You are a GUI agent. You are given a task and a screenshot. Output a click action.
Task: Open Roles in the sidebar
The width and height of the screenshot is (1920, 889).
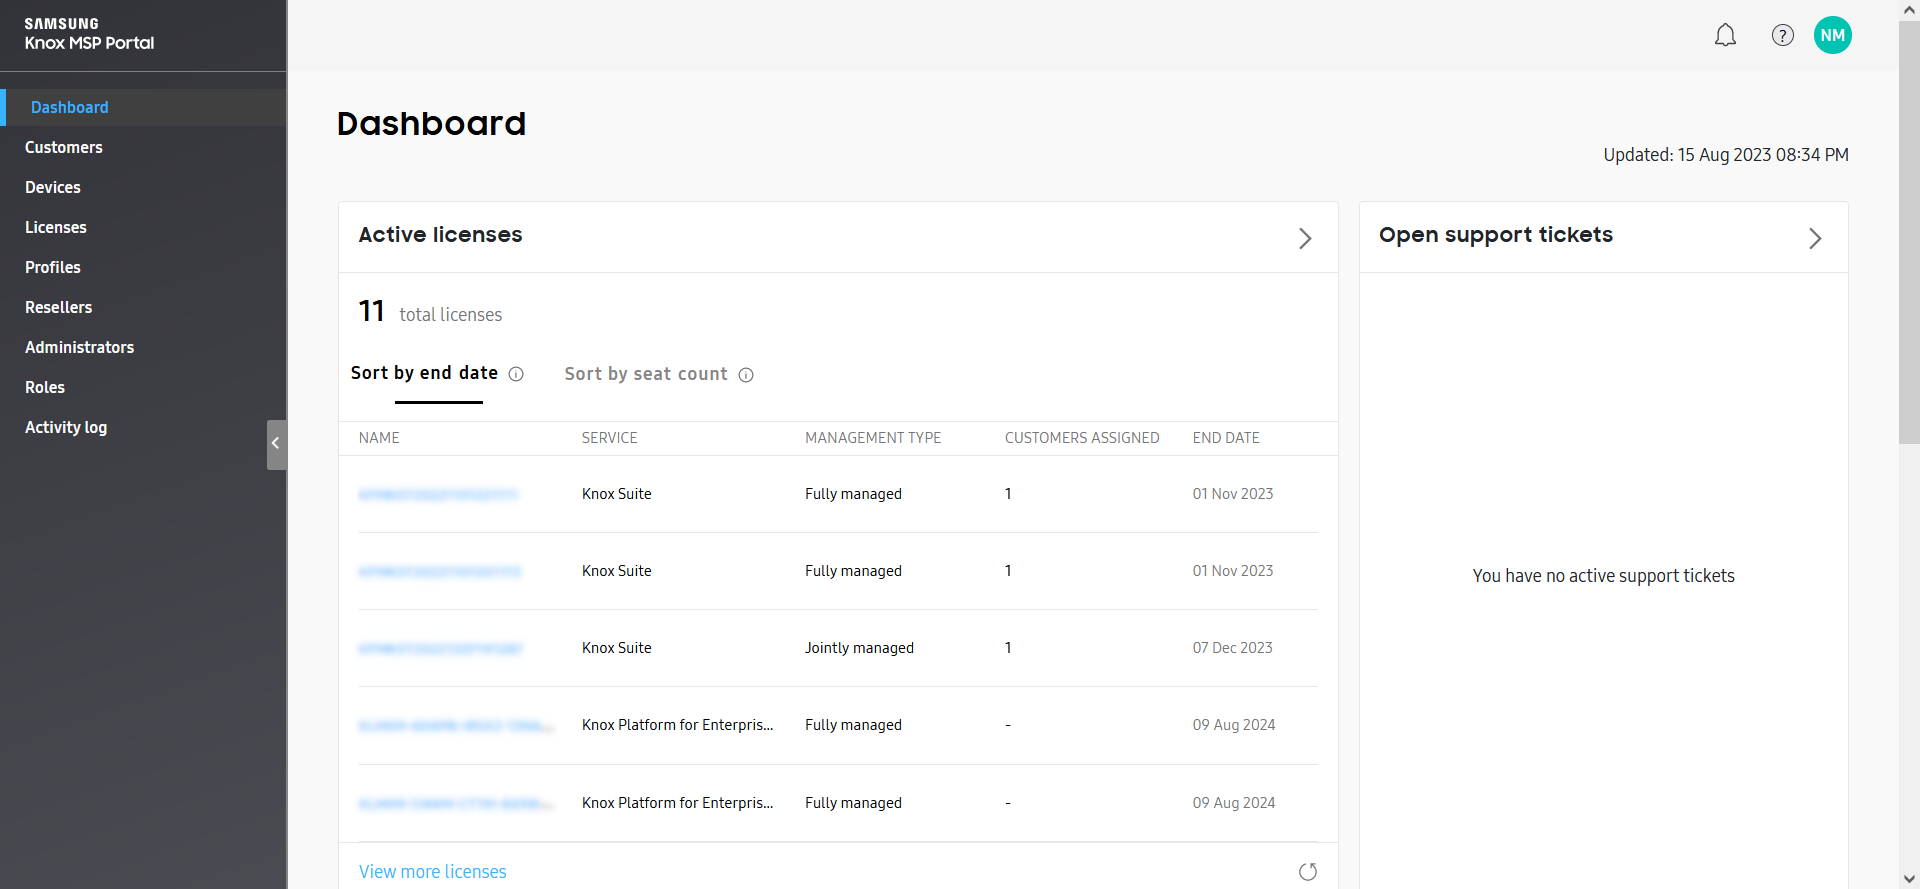45,387
